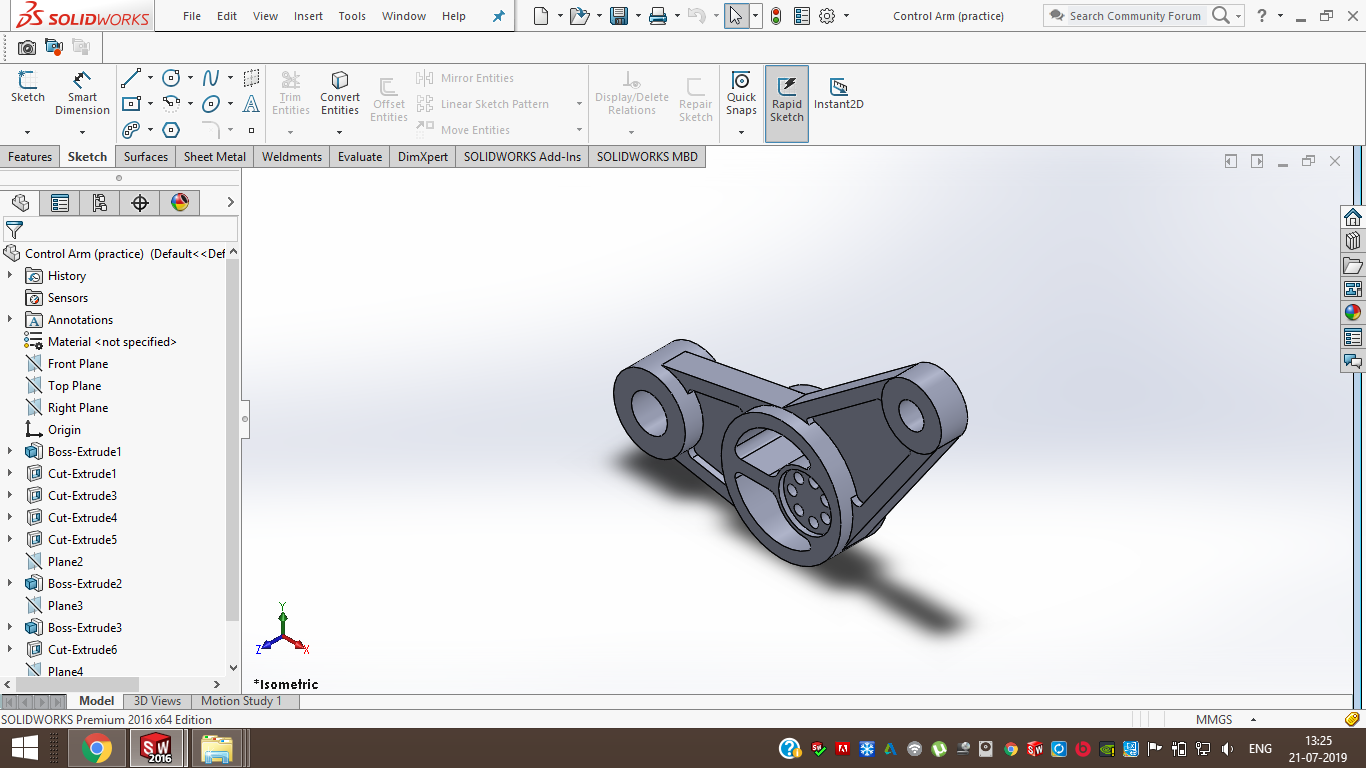Viewport: 1366px width, 768px height.
Task: Select the 3 Point Arc tool
Action: (171, 104)
